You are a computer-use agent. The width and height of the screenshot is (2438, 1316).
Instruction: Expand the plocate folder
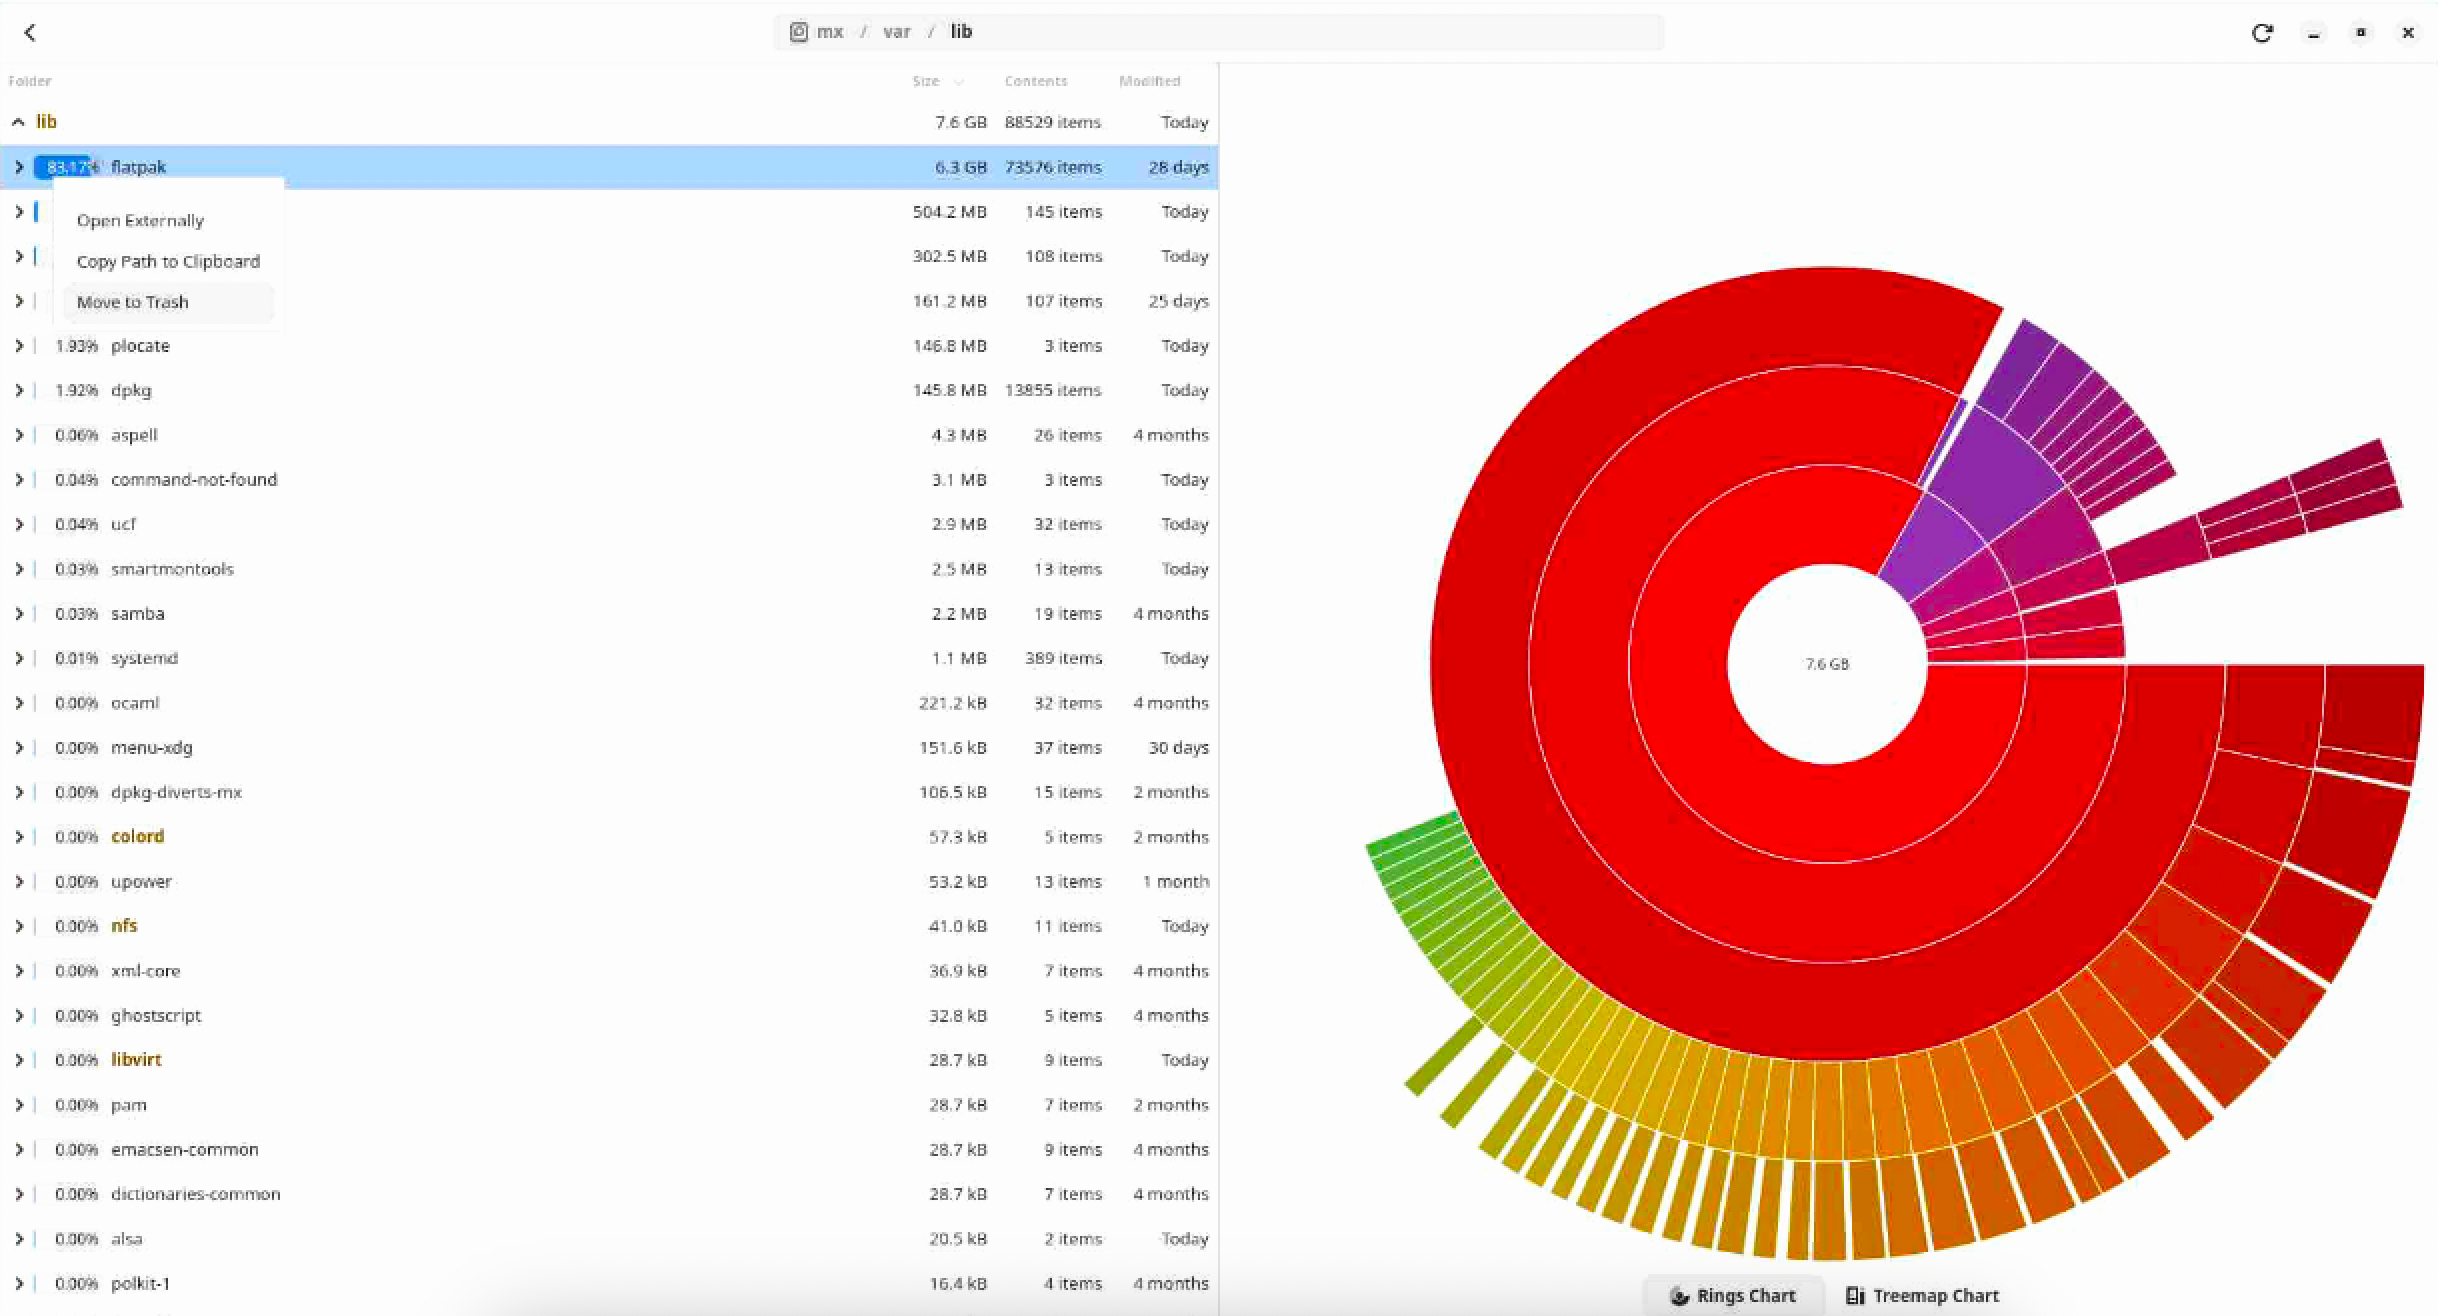[x=18, y=346]
